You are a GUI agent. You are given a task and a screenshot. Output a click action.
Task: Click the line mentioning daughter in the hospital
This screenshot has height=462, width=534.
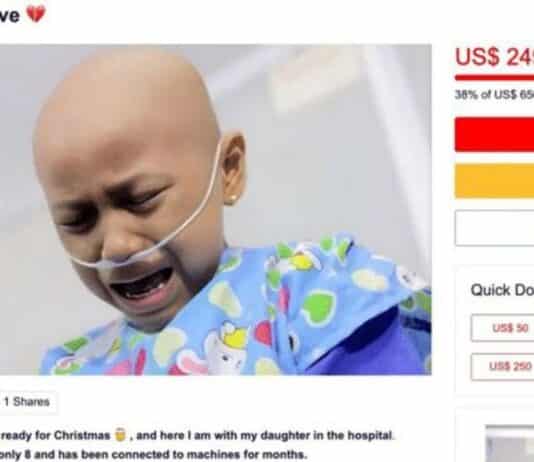(x=197, y=435)
